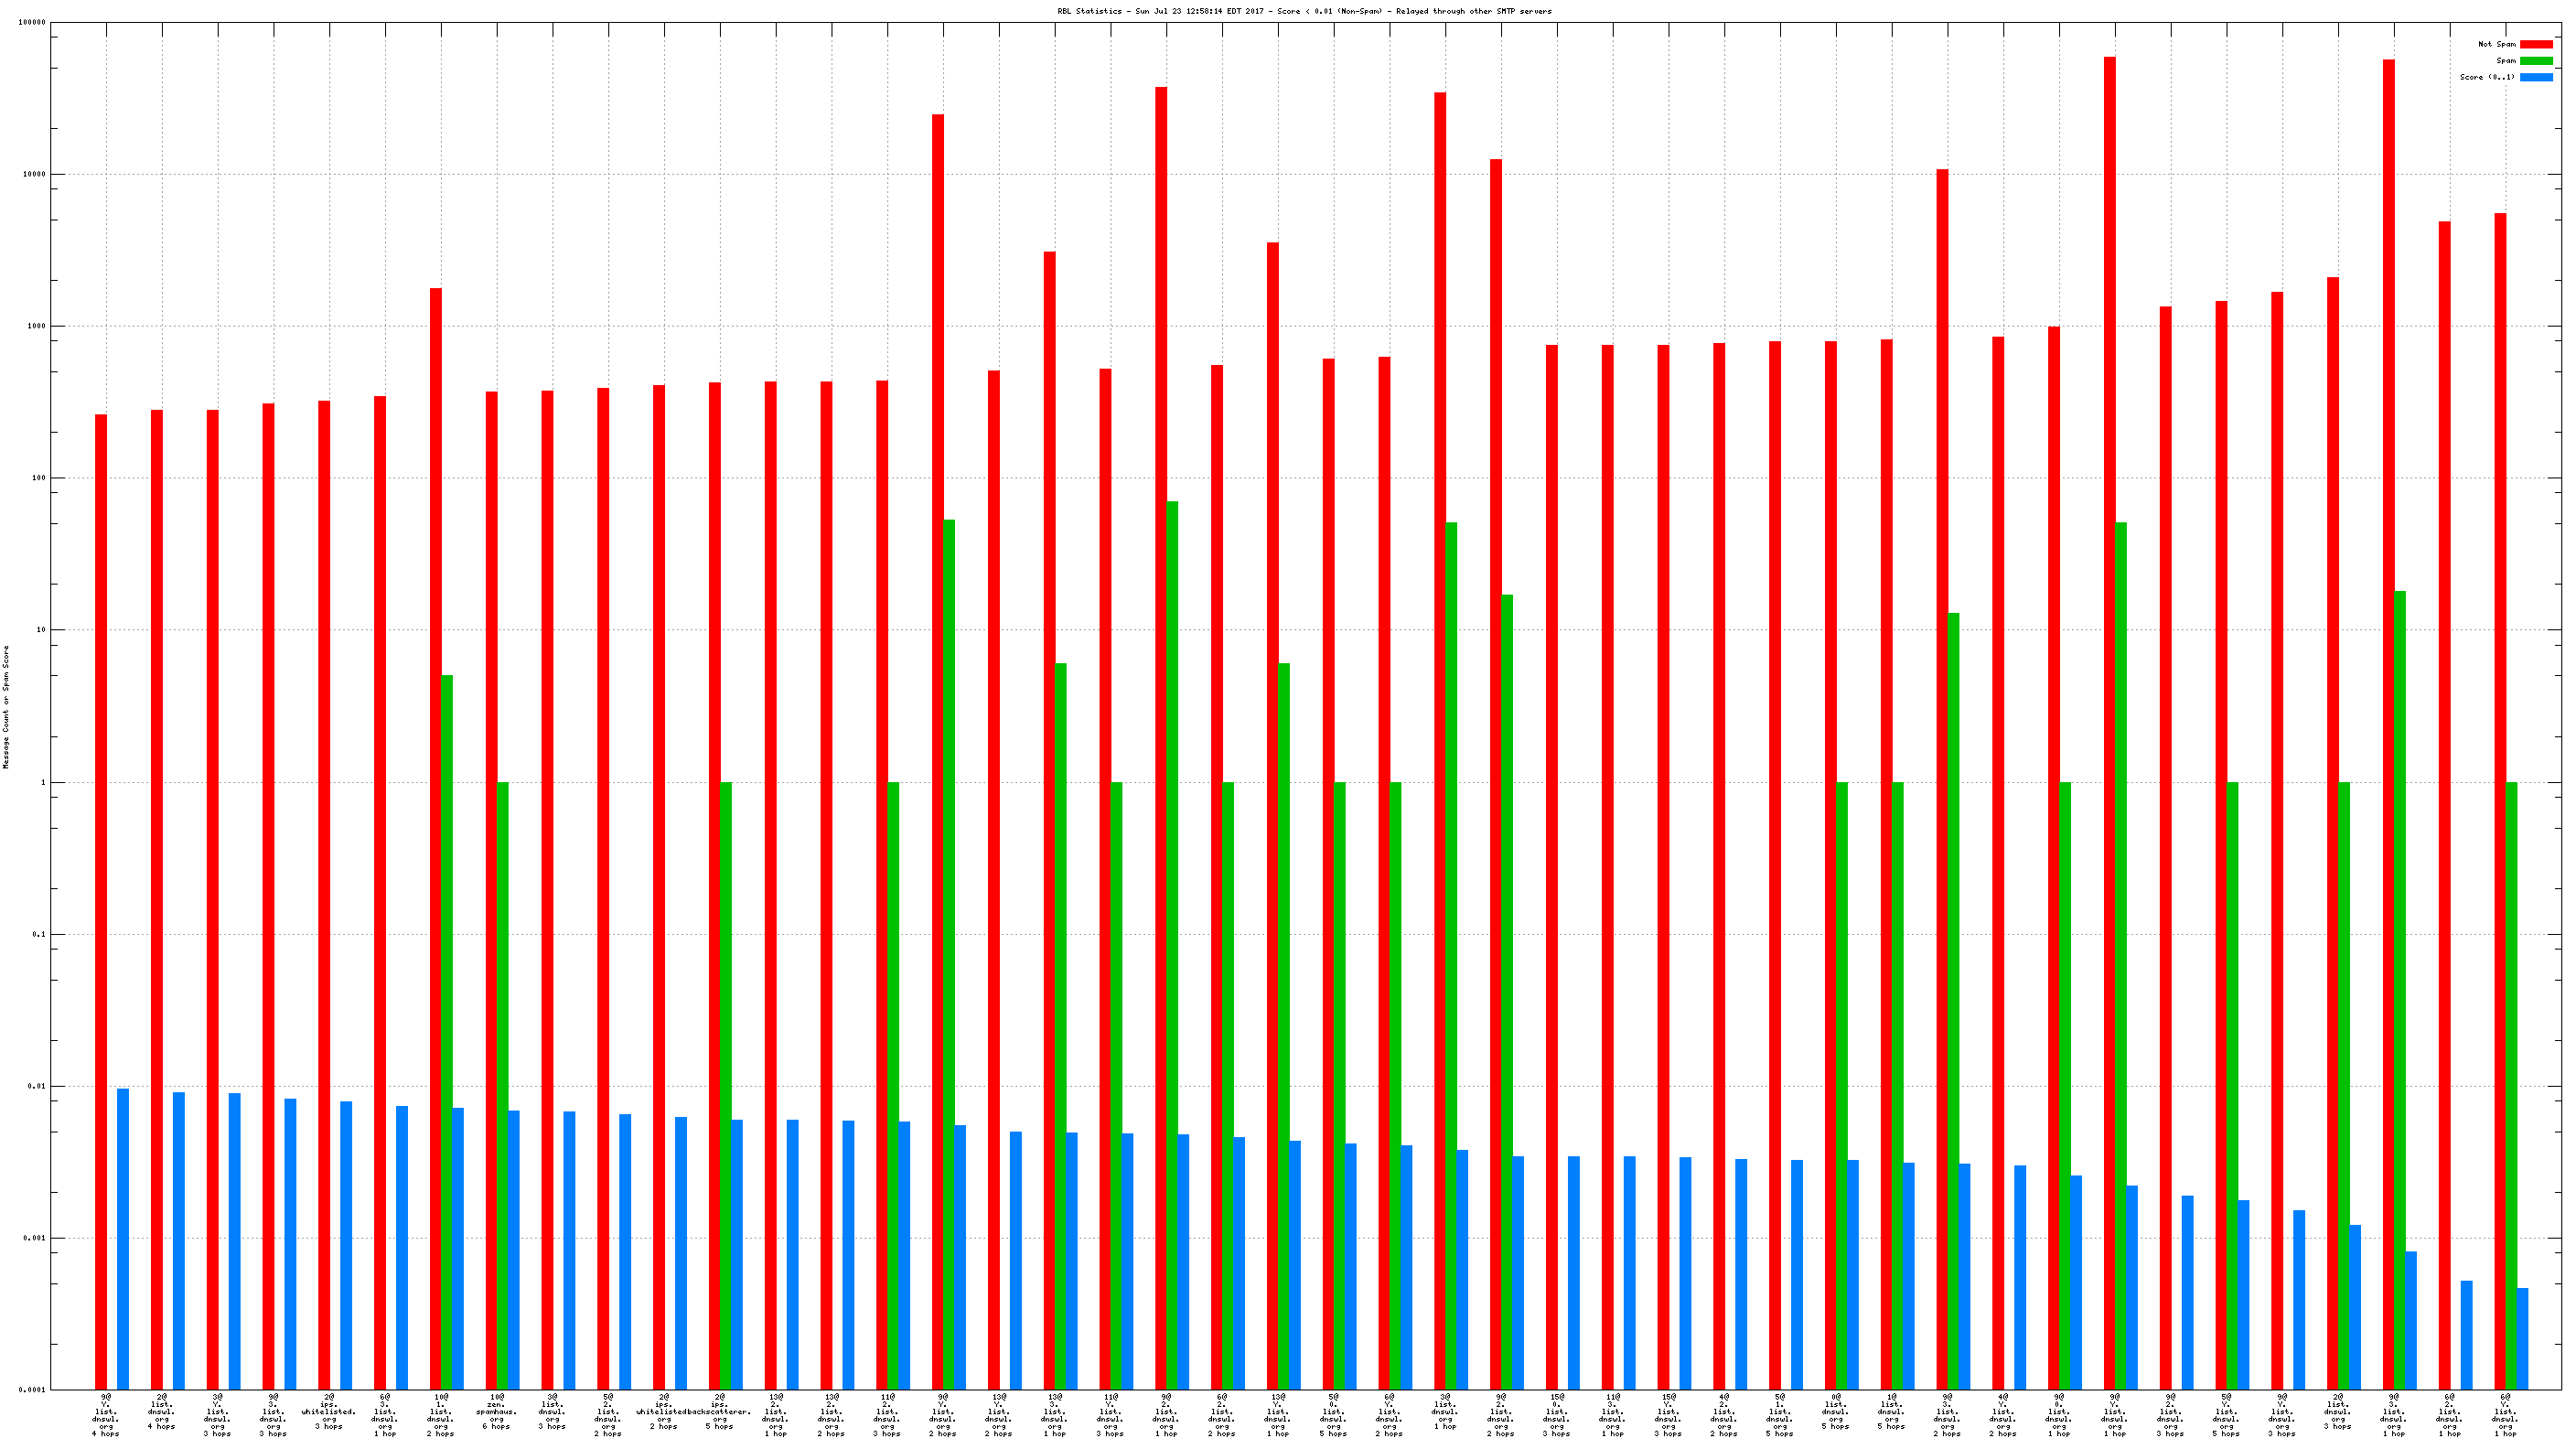Click the leftmost red Not Spam bar
This screenshot has width=2576, height=1449.
tap(101, 900)
